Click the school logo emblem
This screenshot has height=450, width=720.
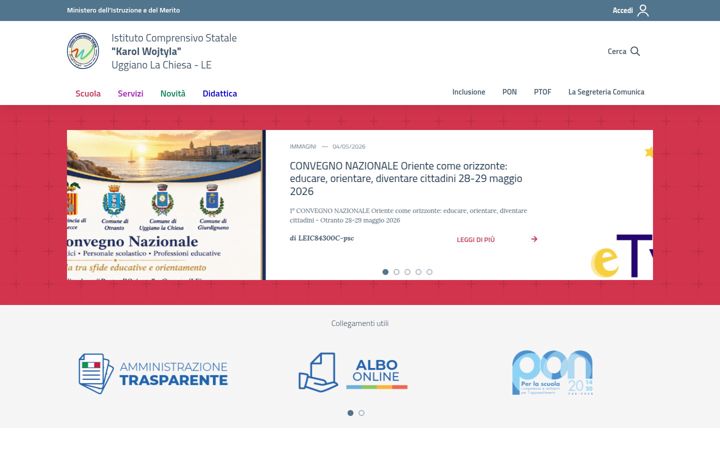pos(83,51)
